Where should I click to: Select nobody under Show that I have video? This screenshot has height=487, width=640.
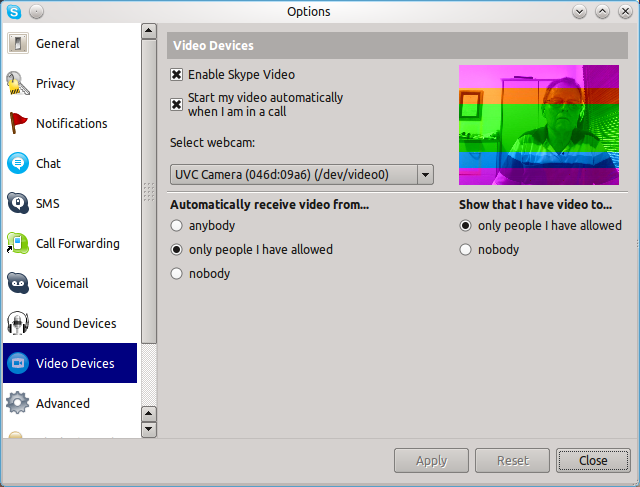(x=465, y=250)
